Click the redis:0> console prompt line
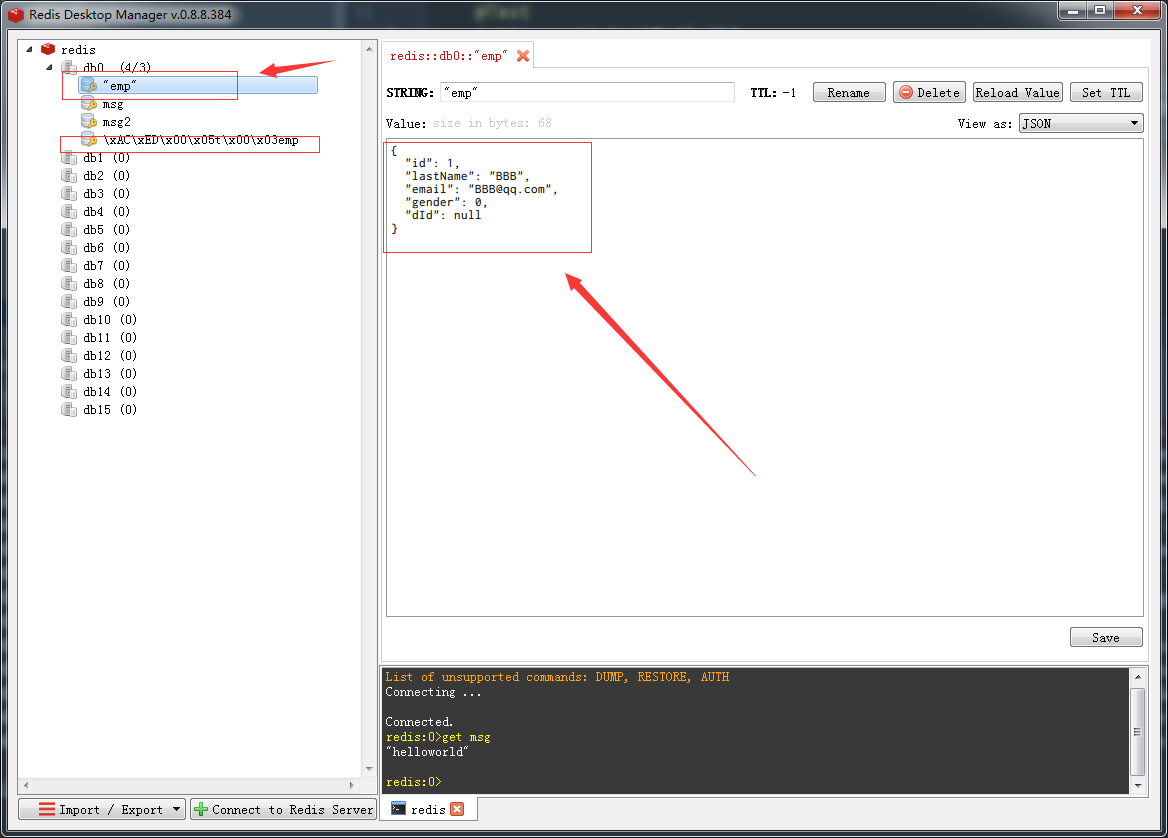This screenshot has width=1168, height=838. tap(413, 782)
